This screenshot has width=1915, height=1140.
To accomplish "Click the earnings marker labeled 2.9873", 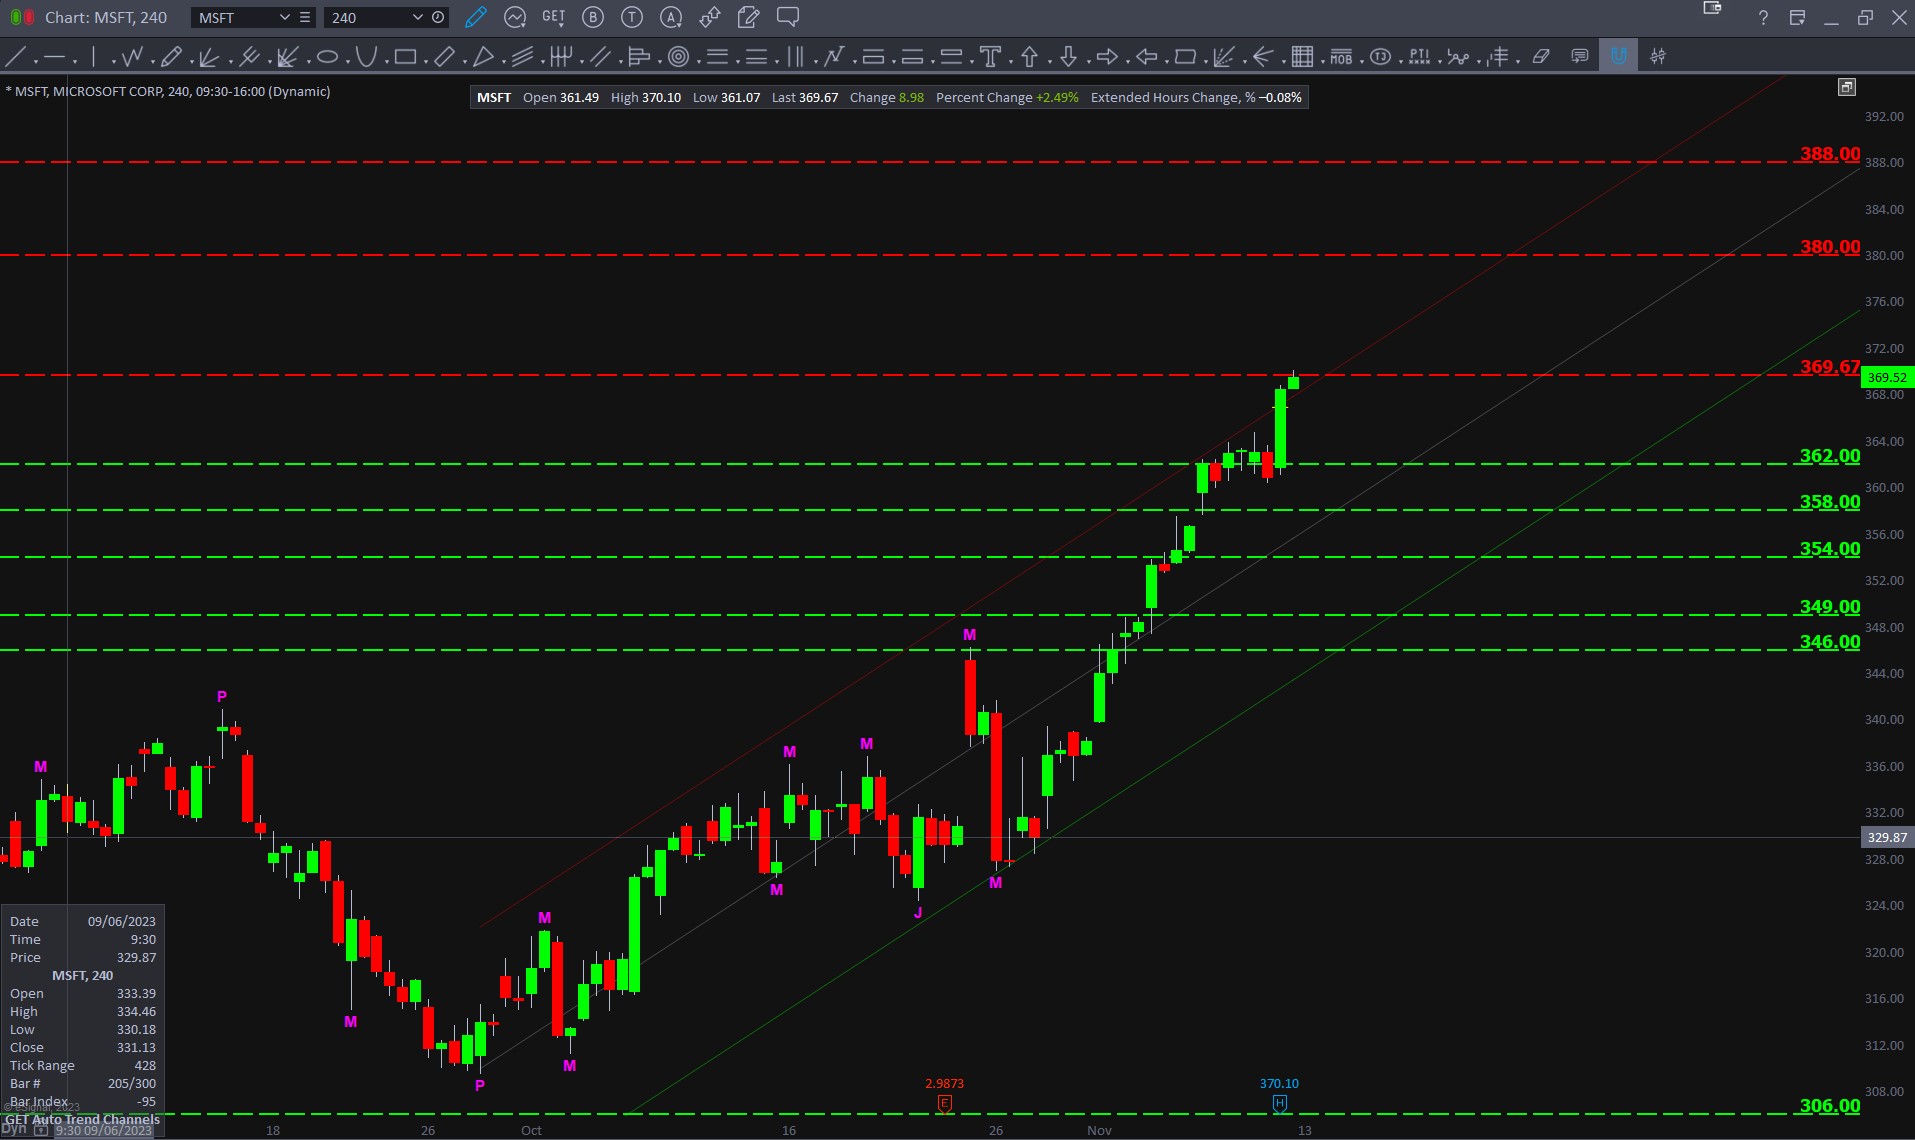I will pos(944,1102).
